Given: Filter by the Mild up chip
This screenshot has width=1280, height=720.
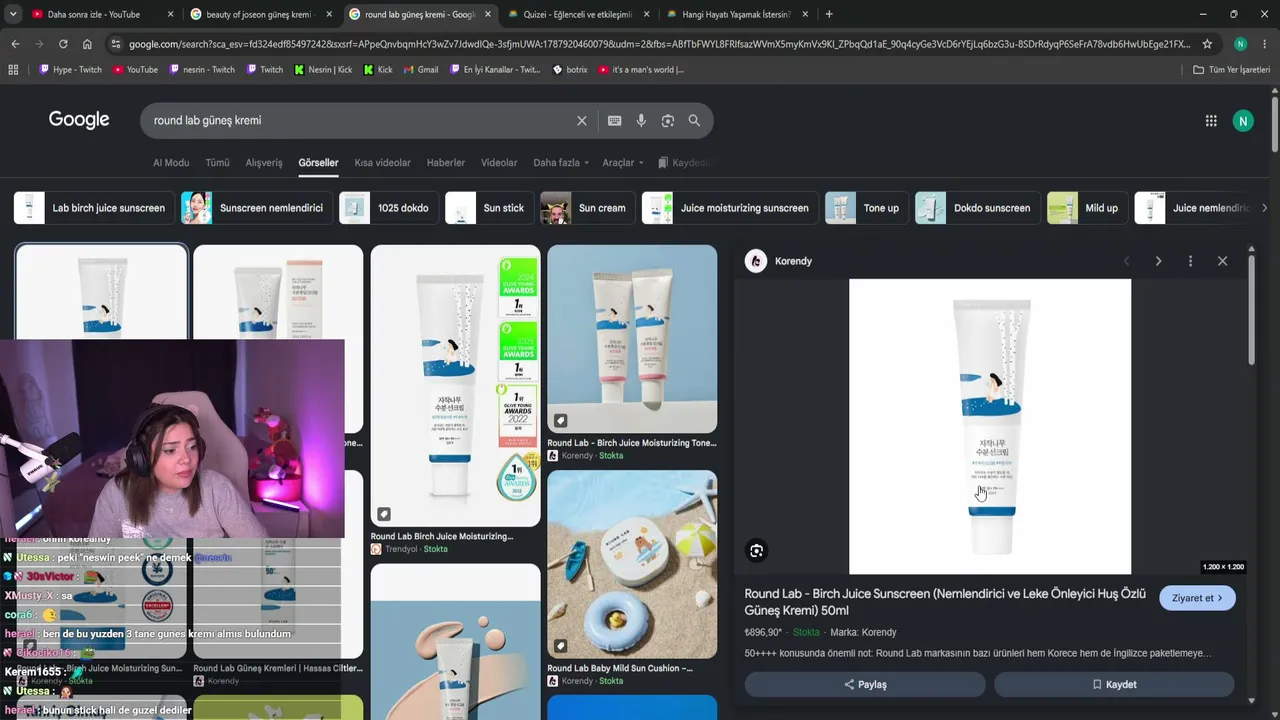Looking at the screenshot, I should tap(1088, 208).
